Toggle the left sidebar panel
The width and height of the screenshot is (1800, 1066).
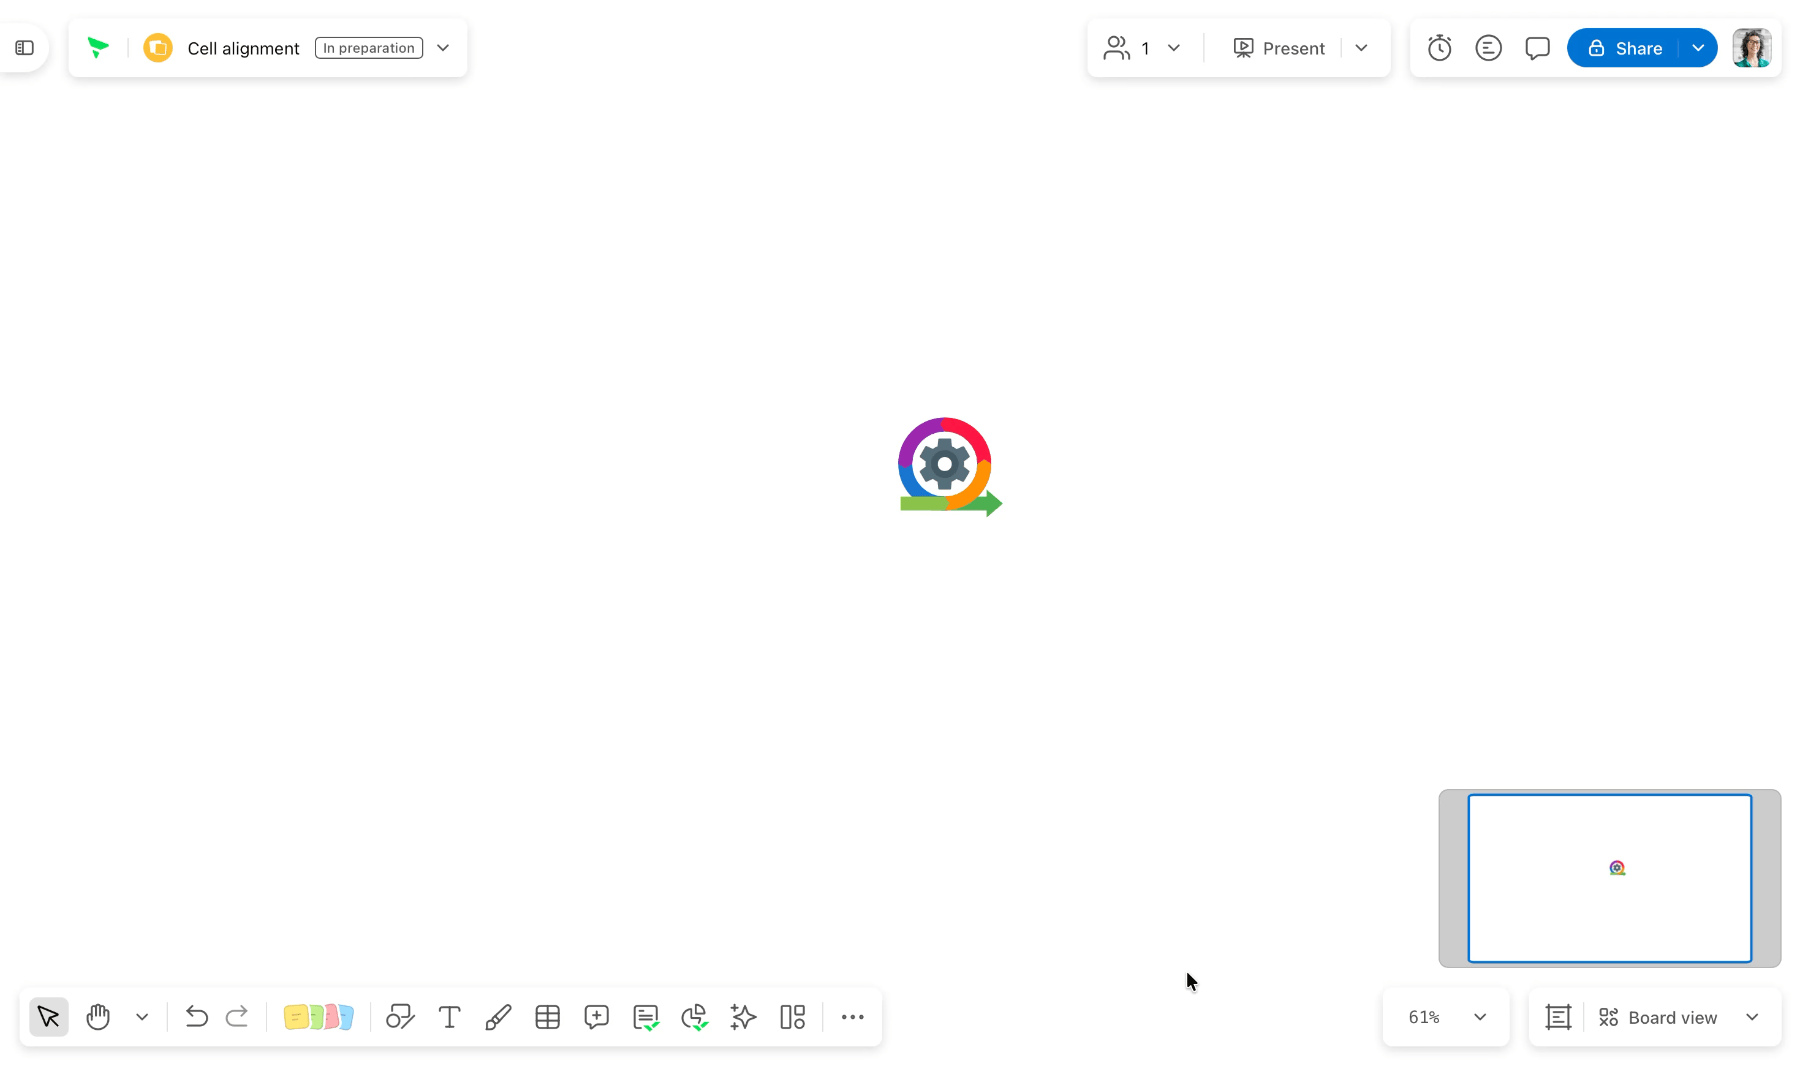[x=25, y=48]
